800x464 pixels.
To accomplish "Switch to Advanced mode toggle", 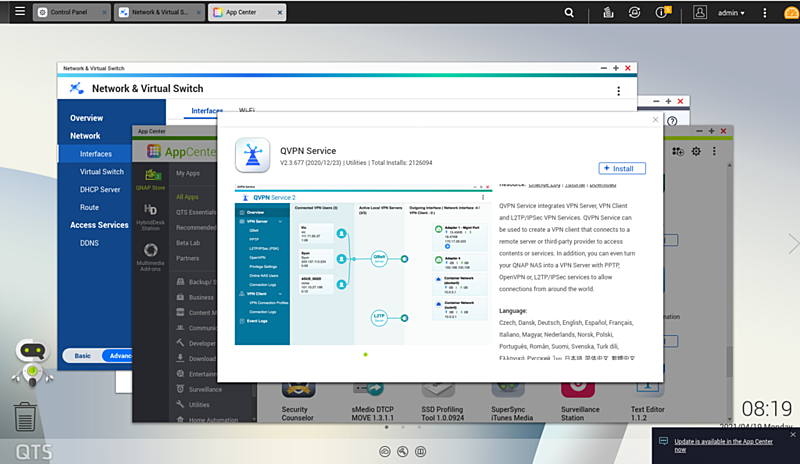I will coord(117,356).
